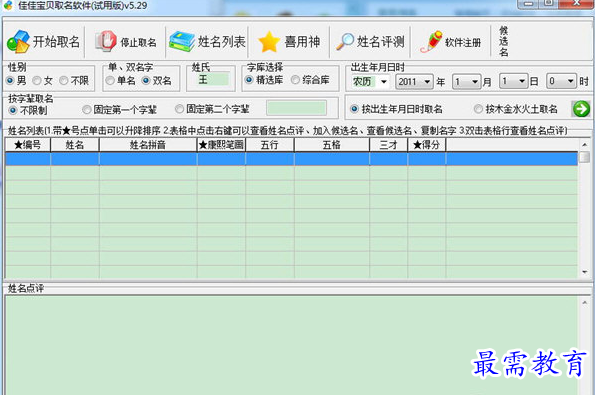
Task: Select the 综合库 character library option
Action: tap(295, 80)
